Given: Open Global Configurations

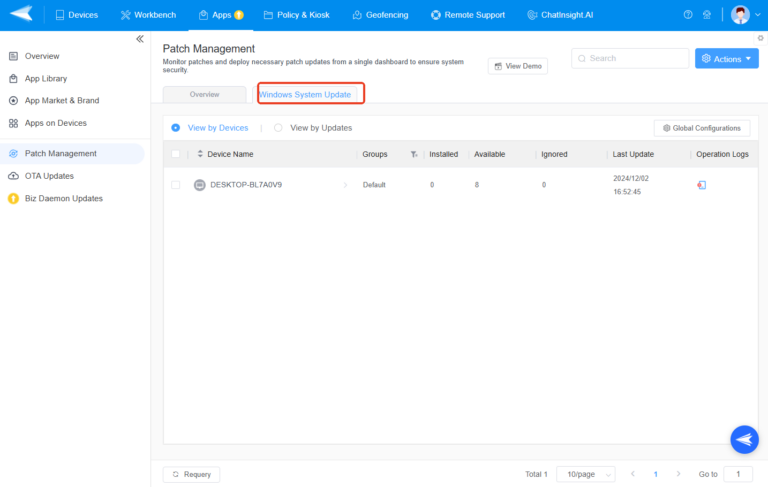Looking at the screenshot, I should 702,128.
